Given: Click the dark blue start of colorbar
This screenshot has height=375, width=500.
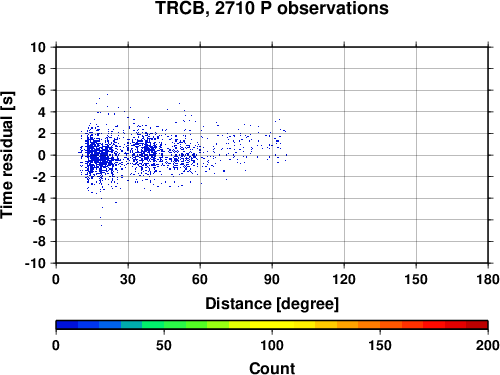Looking at the screenshot, I should click(67, 325).
